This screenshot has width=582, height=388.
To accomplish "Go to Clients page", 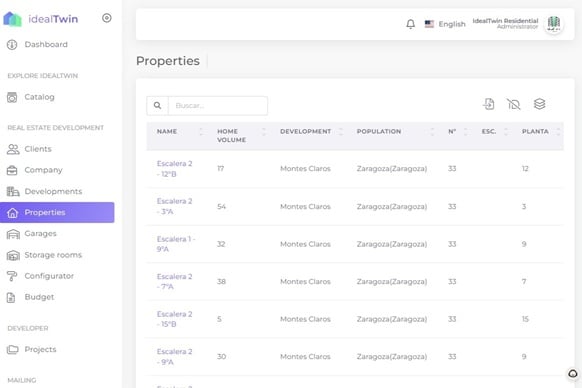I will click(x=38, y=149).
